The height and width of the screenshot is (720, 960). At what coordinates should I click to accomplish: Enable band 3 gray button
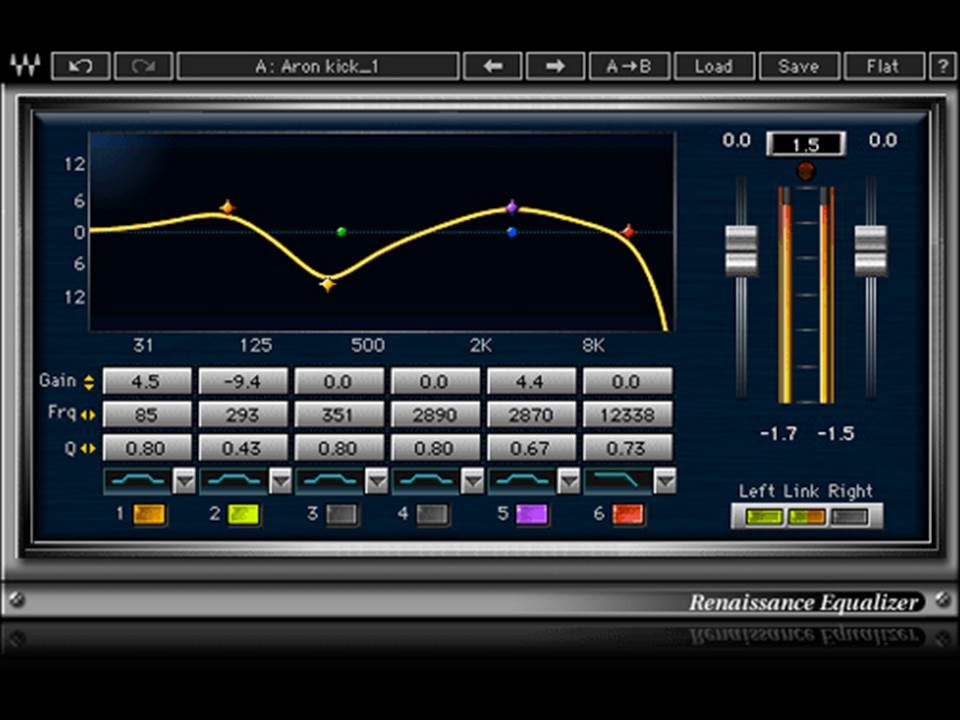pyautogui.click(x=342, y=514)
